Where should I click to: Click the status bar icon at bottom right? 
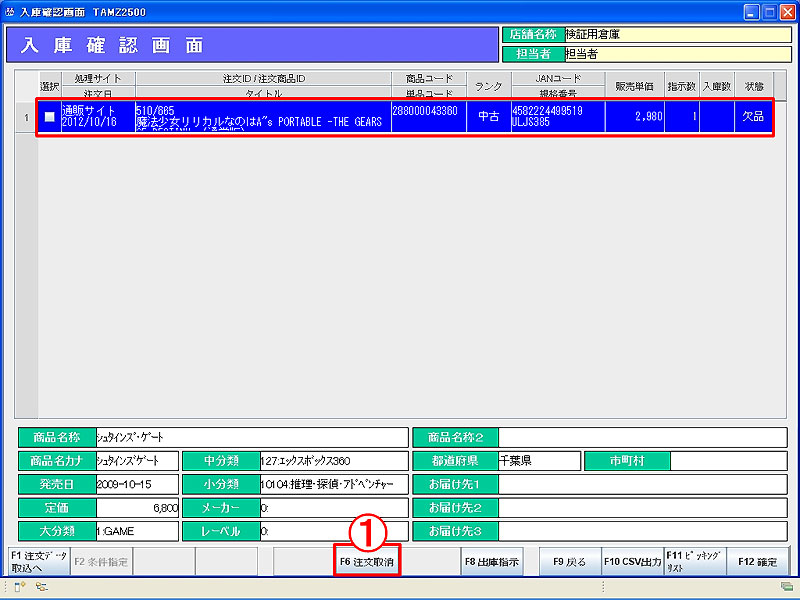click(787, 587)
